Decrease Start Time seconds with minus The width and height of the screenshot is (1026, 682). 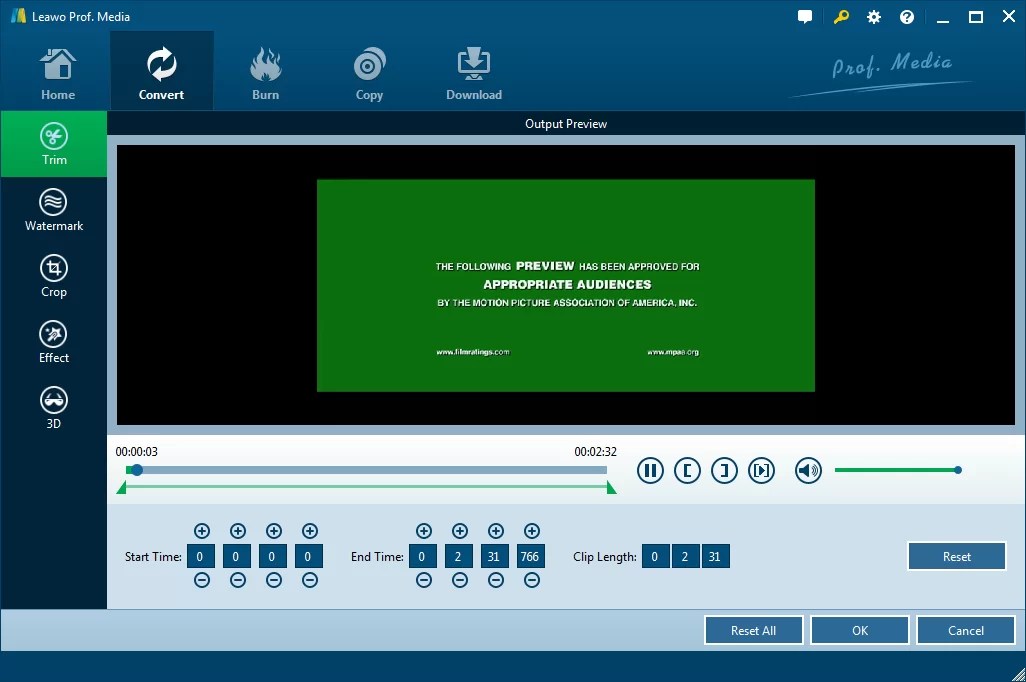274,580
